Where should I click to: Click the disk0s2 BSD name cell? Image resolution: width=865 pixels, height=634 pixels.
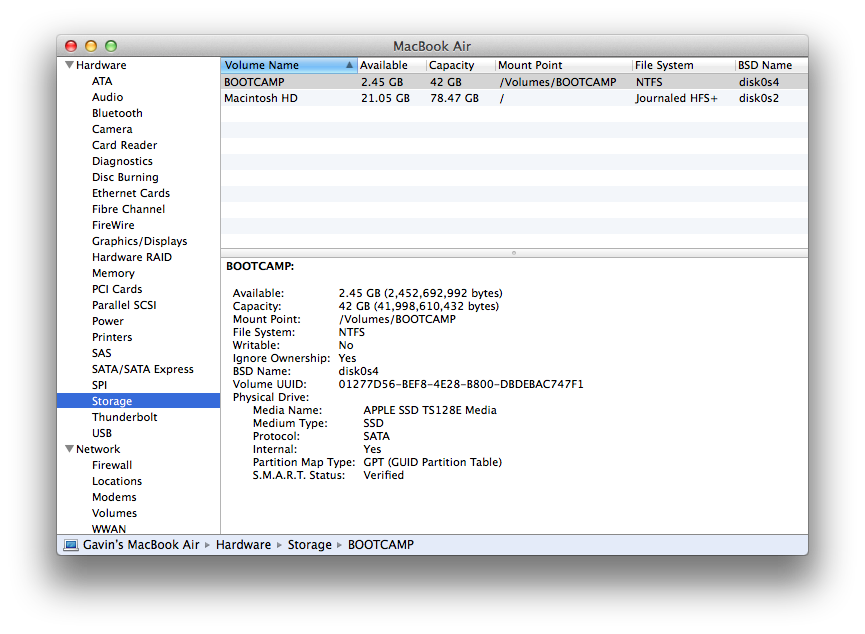[759, 98]
